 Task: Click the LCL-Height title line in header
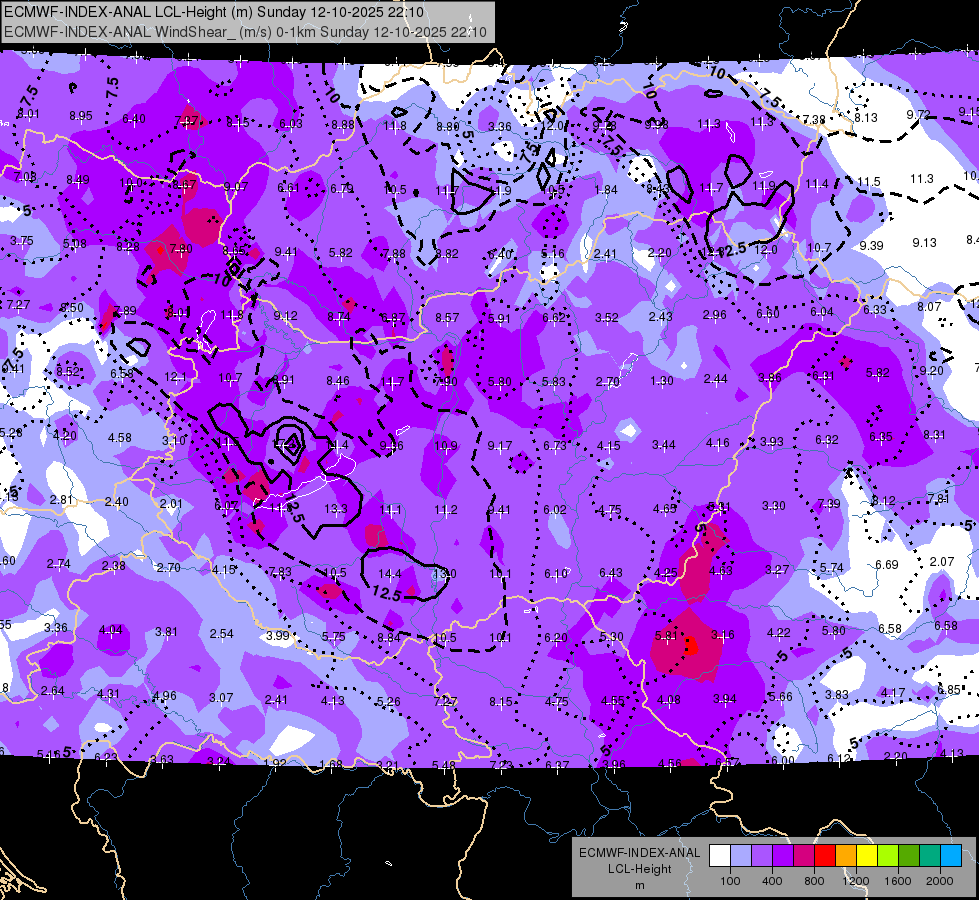pyautogui.click(x=214, y=12)
